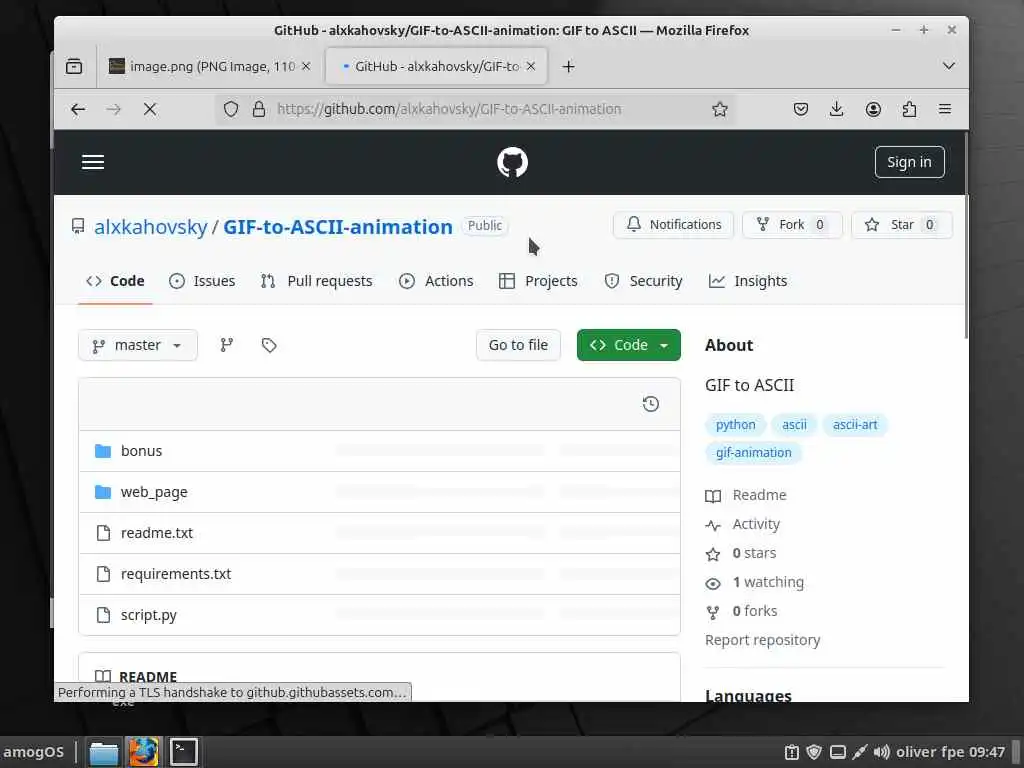Click the page vertical scrollbar

point(966,235)
